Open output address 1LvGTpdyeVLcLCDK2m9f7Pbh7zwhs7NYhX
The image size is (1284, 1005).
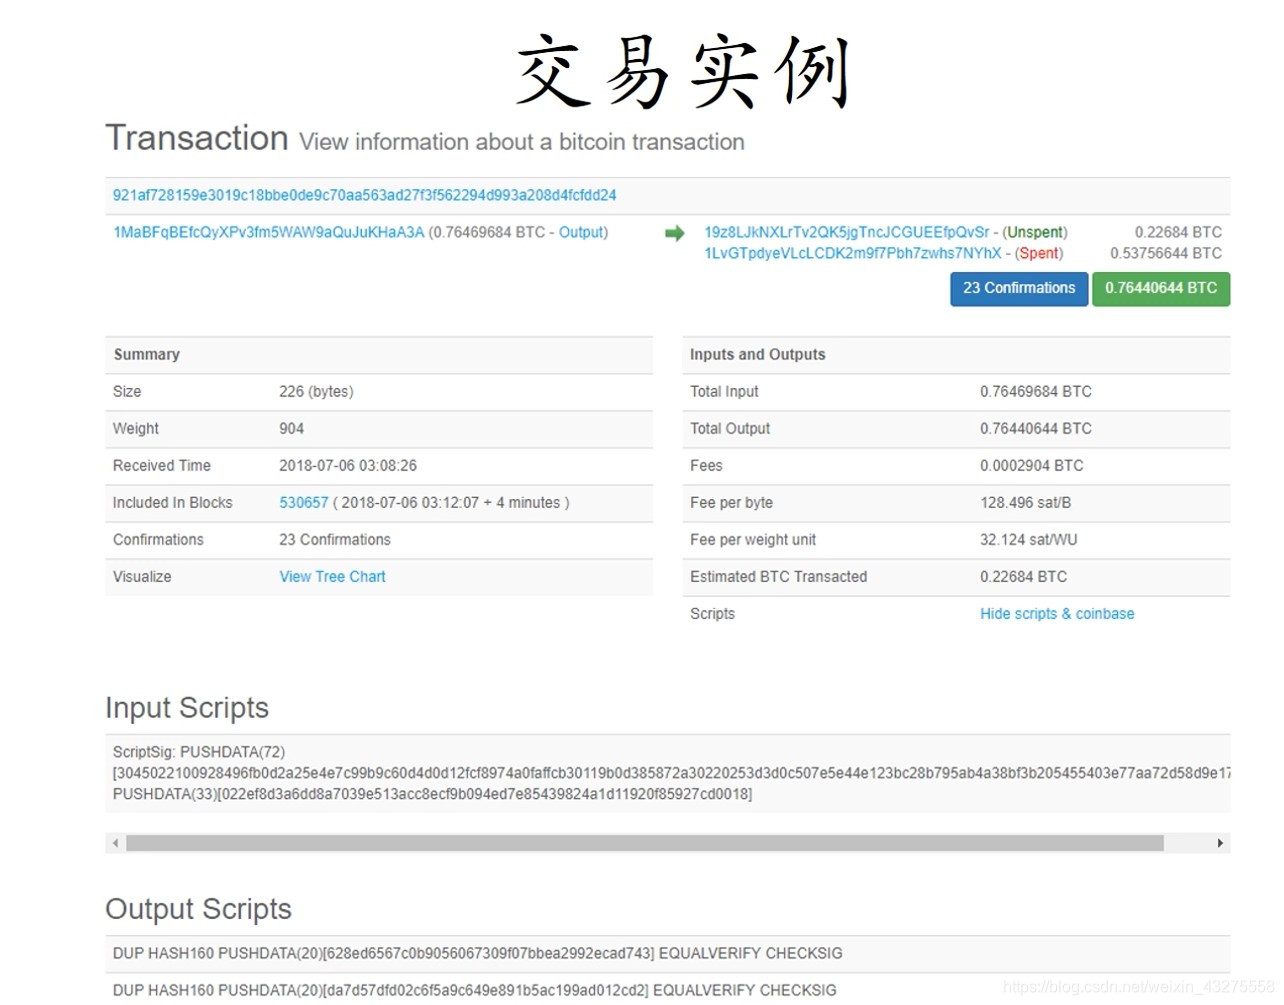[x=853, y=253]
